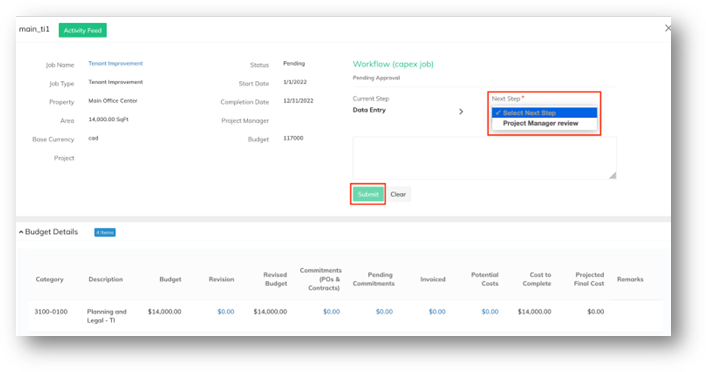Image resolution: width=706 pixels, height=372 pixels.
Task: Click the Revision column header
Action: point(221,279)
